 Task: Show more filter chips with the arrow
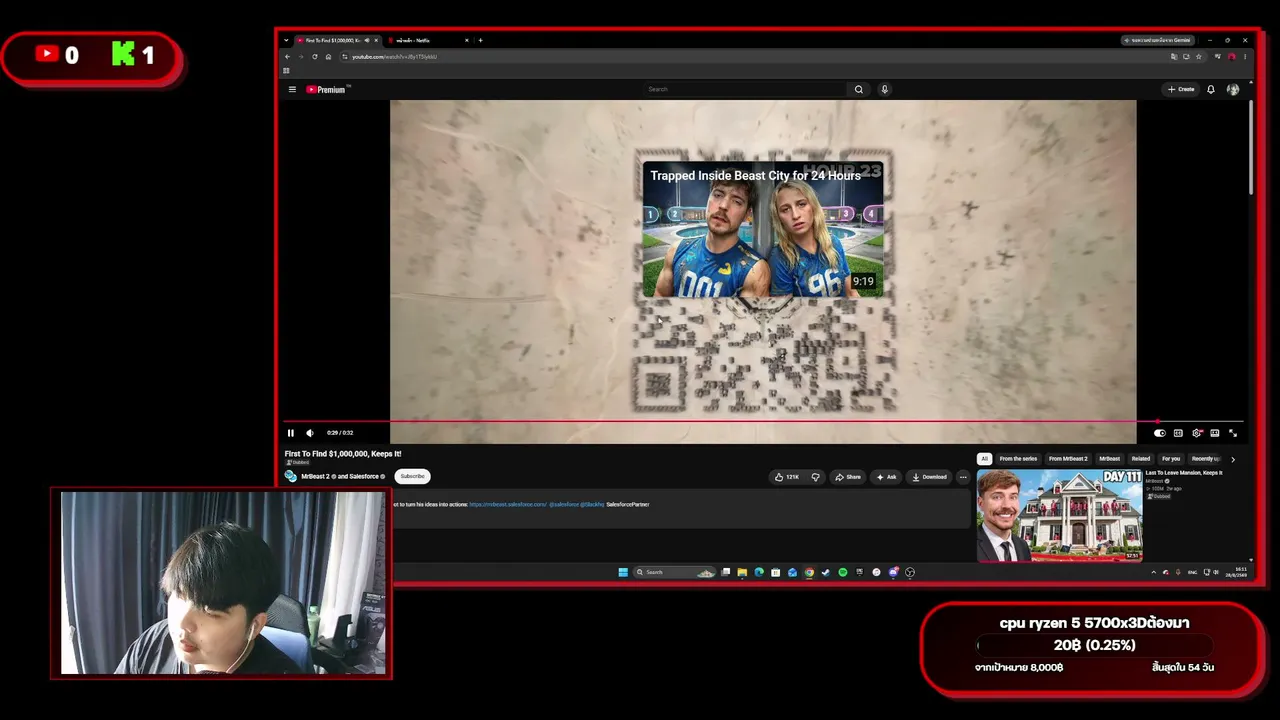(1232, 459)
